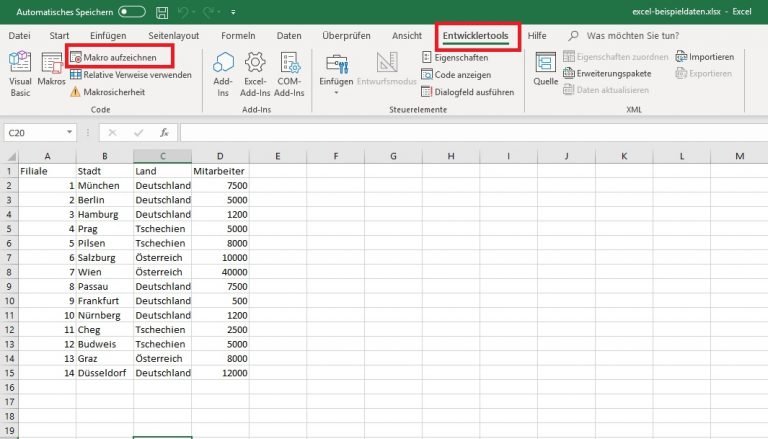Viewport: 768px width, 439px height.
Task: Open the Datei tab
Action: tap(19, 35)
